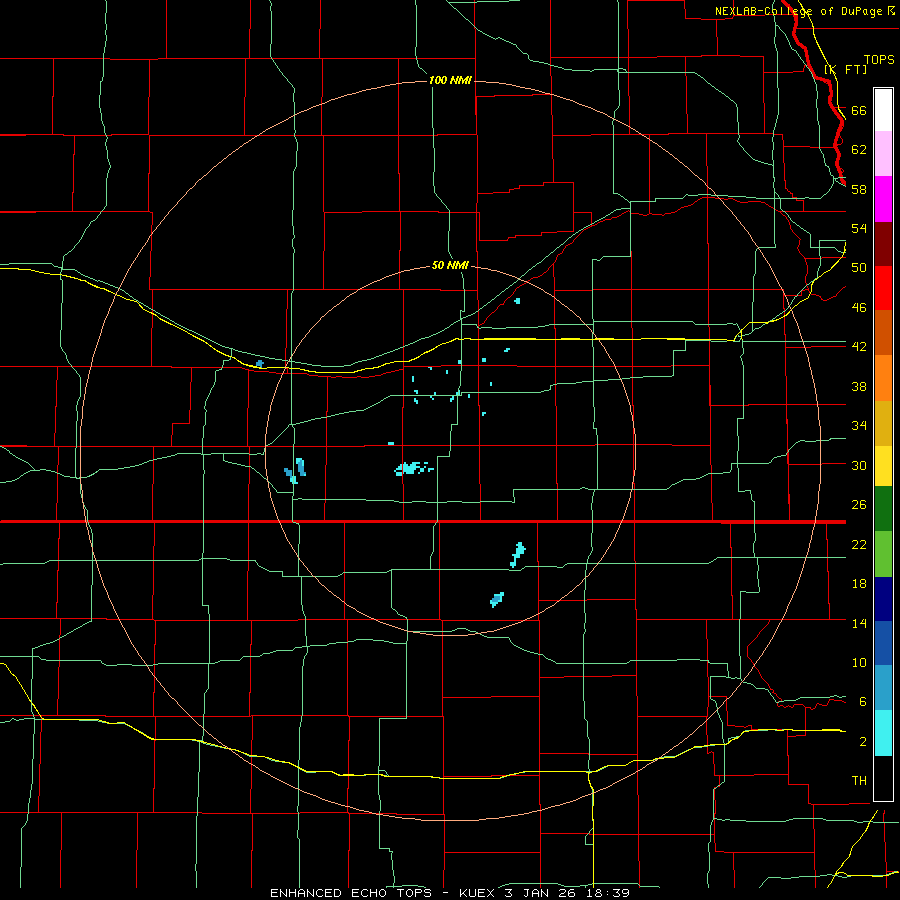The image size is (900, 900).
Task: Select the 14 legend value
Action: coord(859,623)
